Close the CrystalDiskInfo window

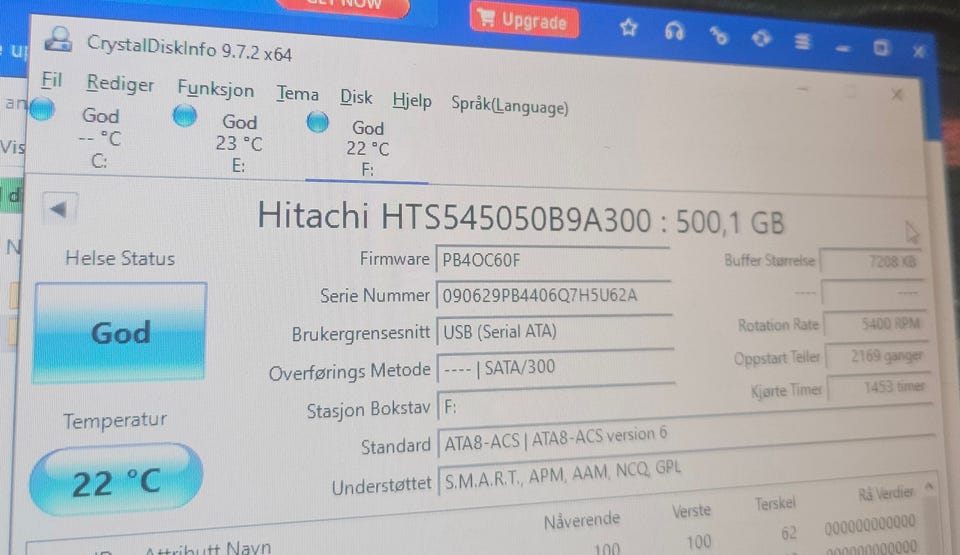897,94
